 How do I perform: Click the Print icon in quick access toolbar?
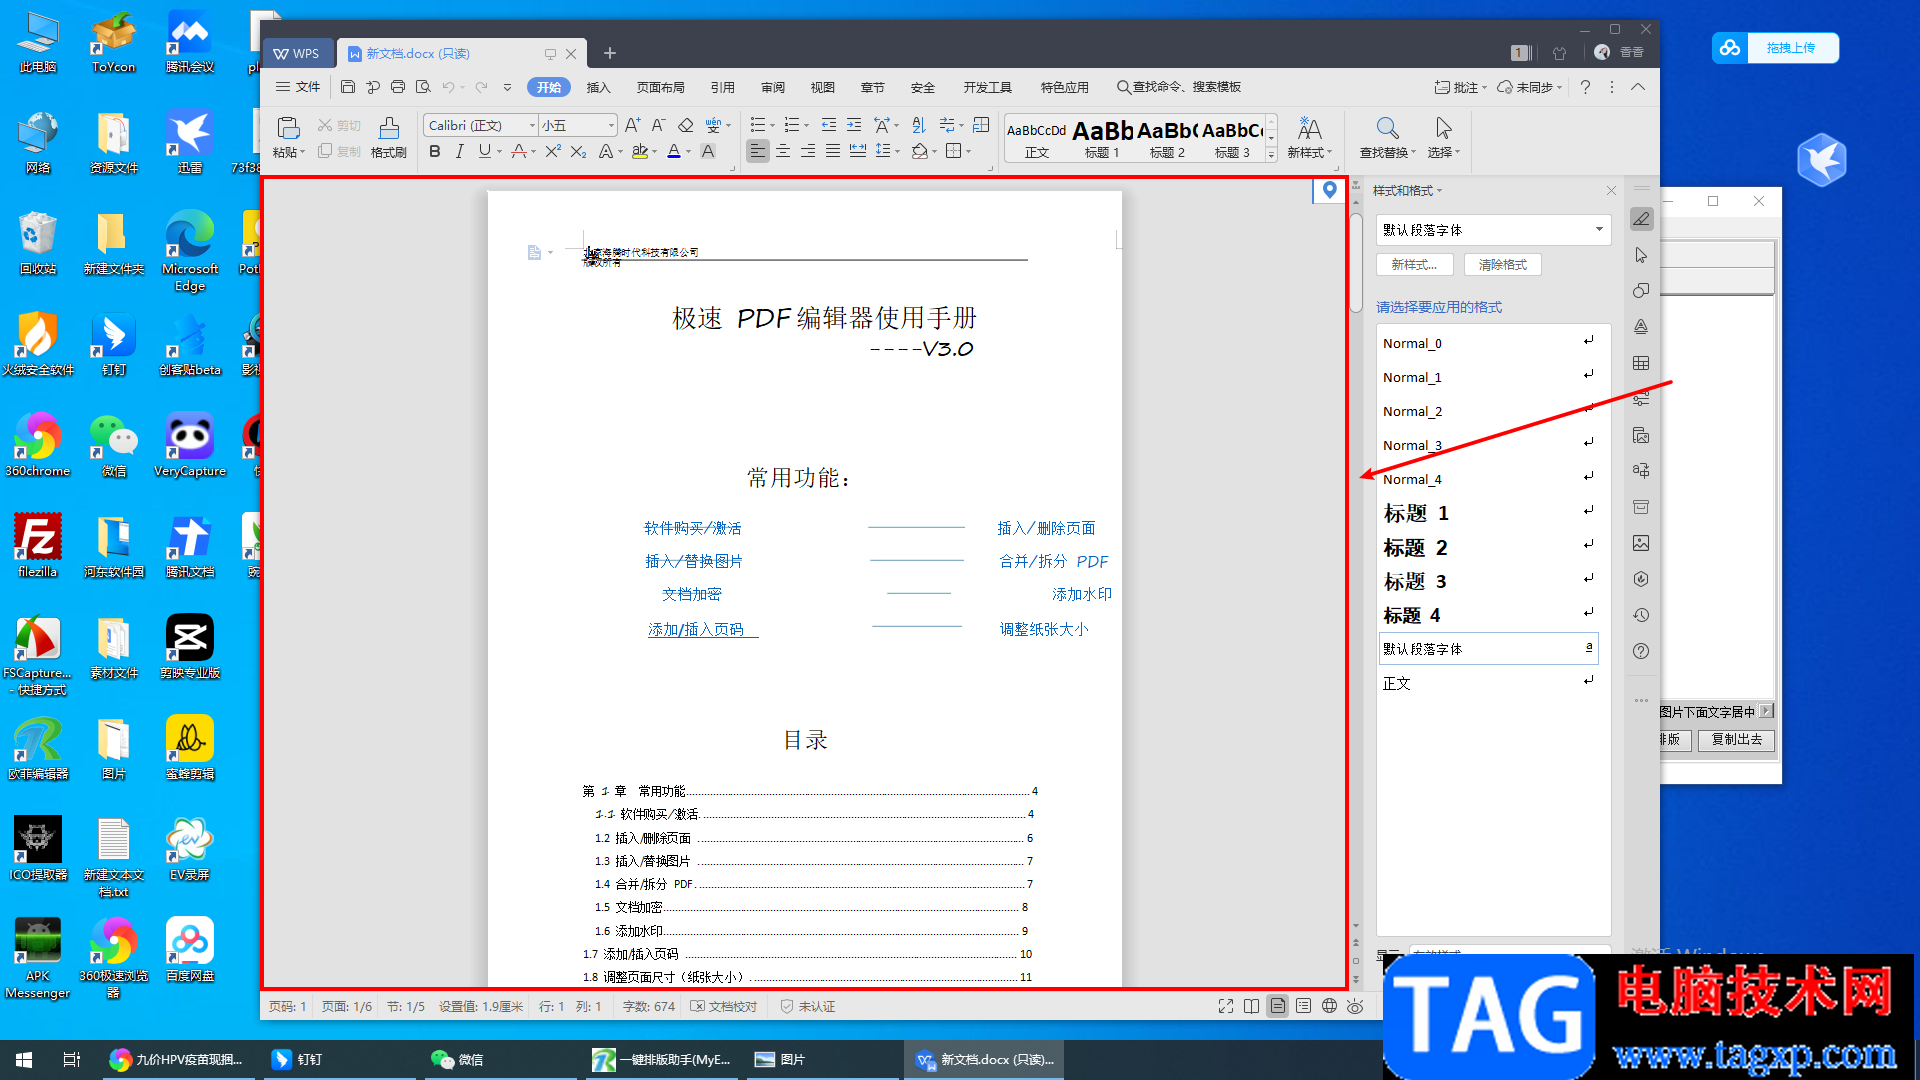click(x=398, y=87)
